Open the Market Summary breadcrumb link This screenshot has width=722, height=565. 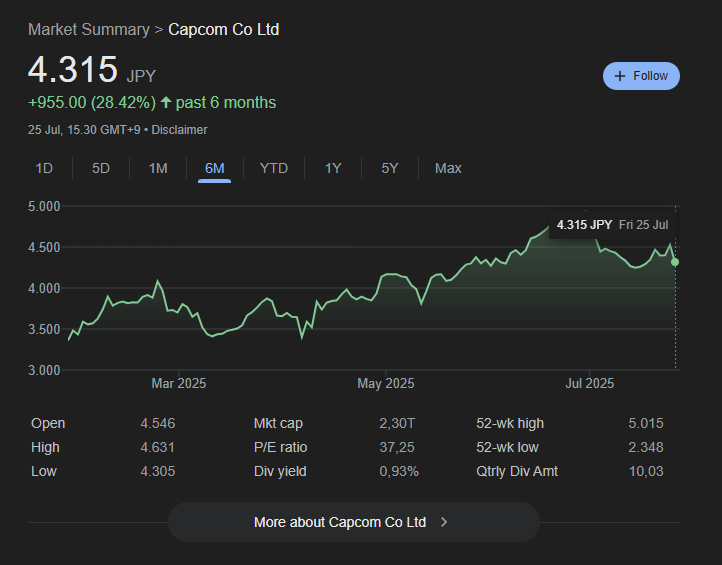point(89,29)
